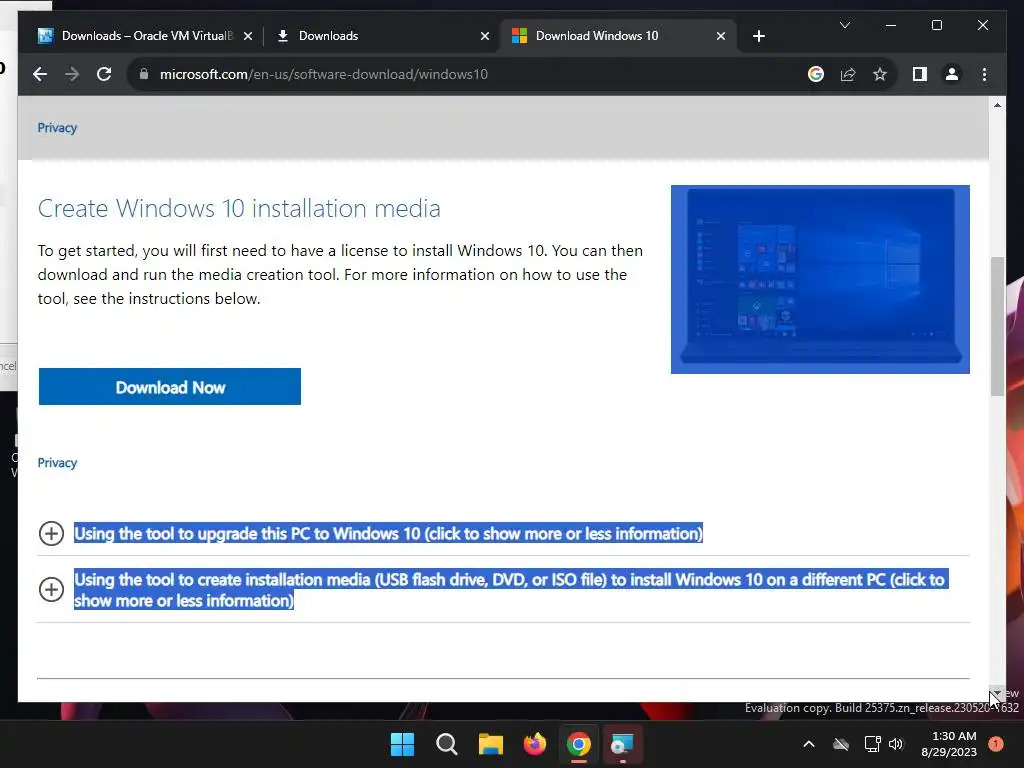Switch to the Downloads tab

[381, 36]
